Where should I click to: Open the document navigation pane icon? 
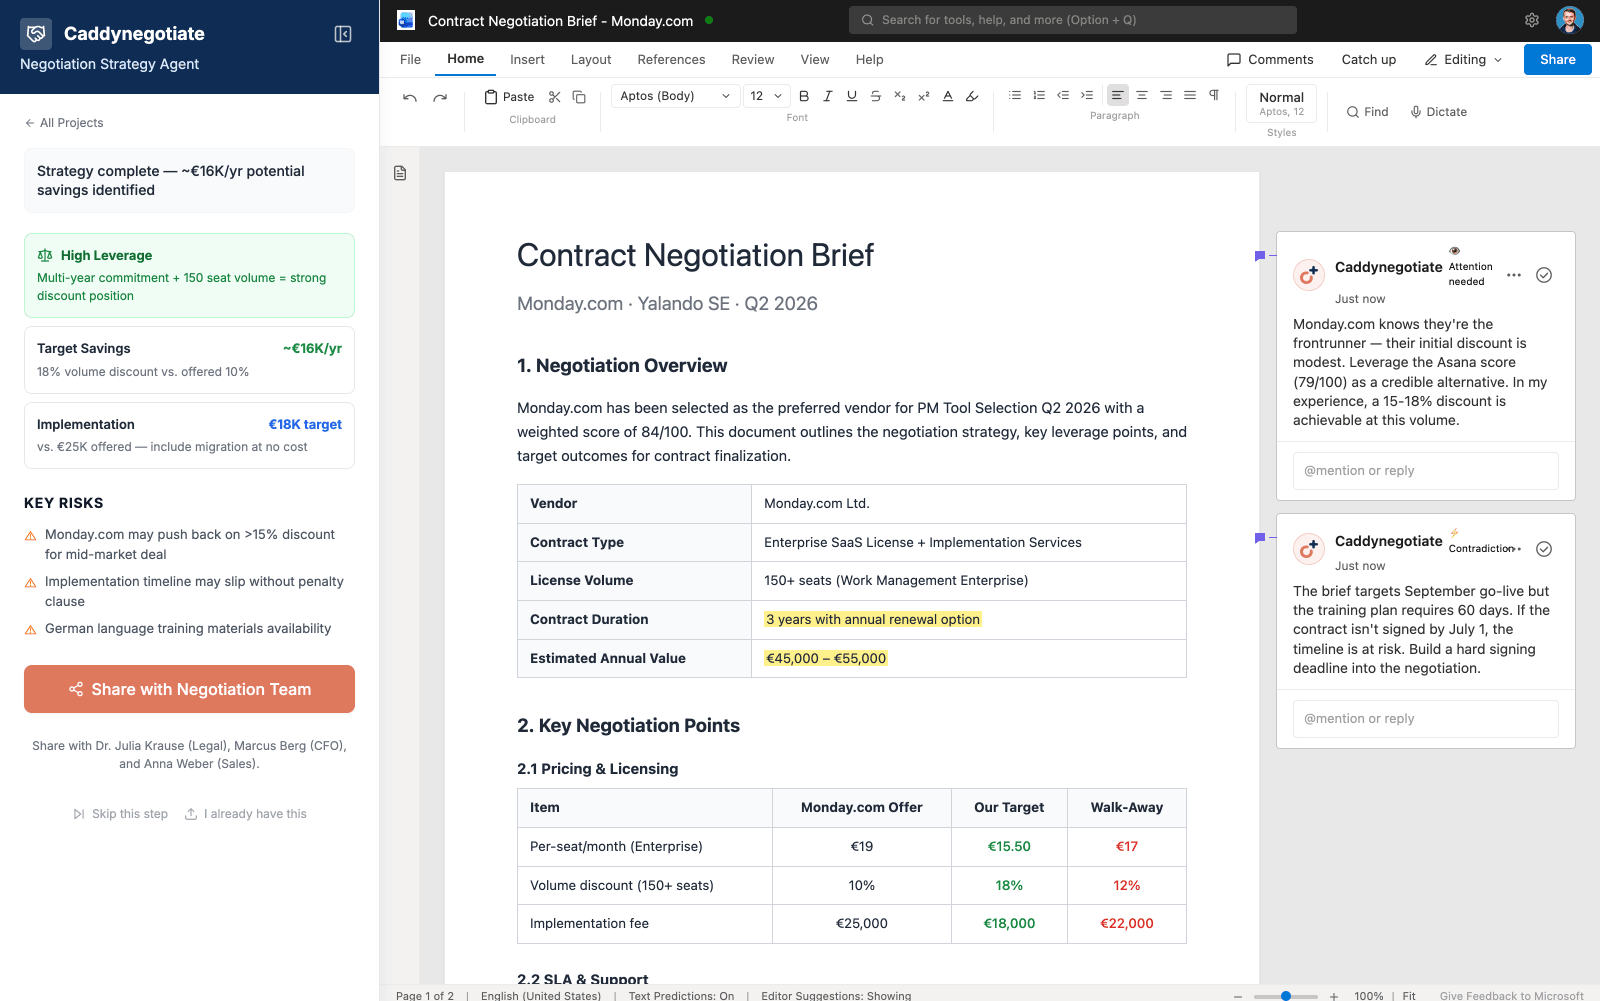(400, 173)
